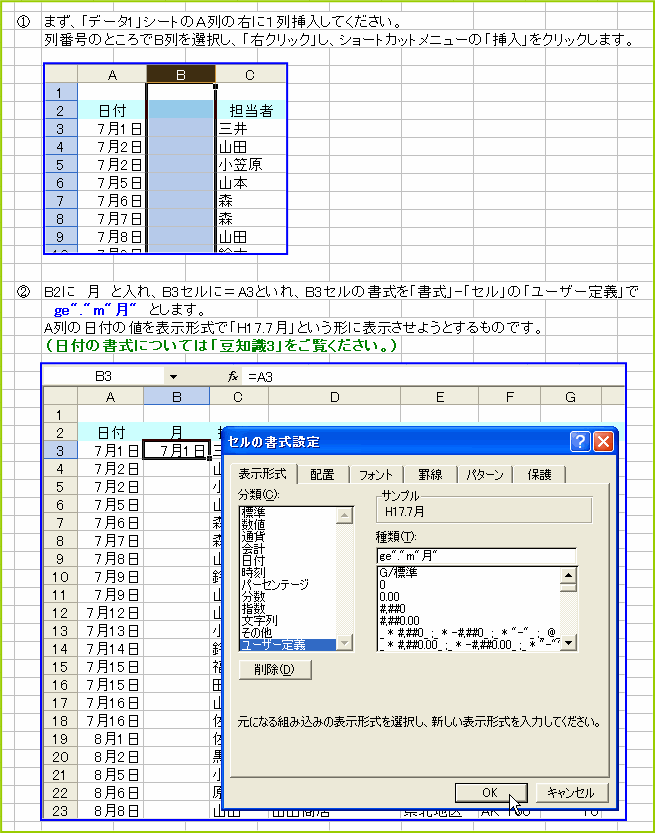Select その他 in the 分類 list
Screen dimensions: 655x833
coord(288,633)
